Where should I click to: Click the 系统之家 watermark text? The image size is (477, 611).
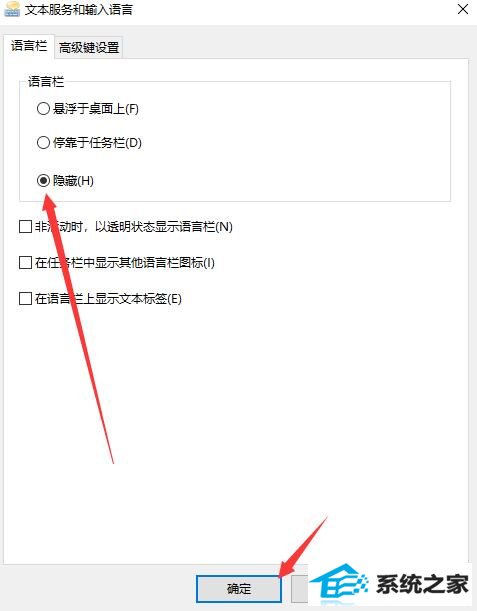click(x=422, y=585)
